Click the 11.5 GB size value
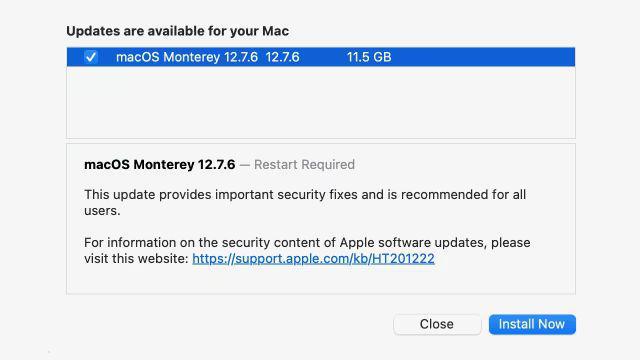The image size is (640, 360). [369, 57]
